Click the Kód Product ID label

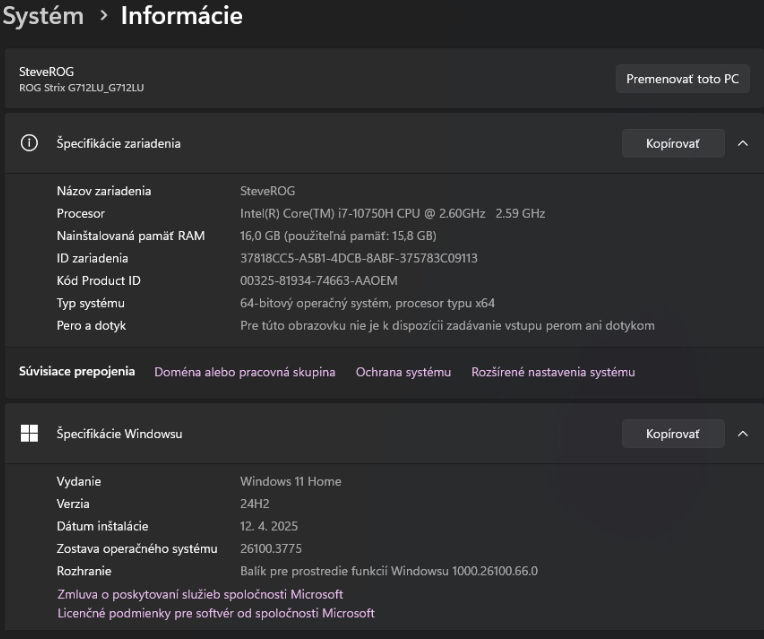[x=98, y=280]
